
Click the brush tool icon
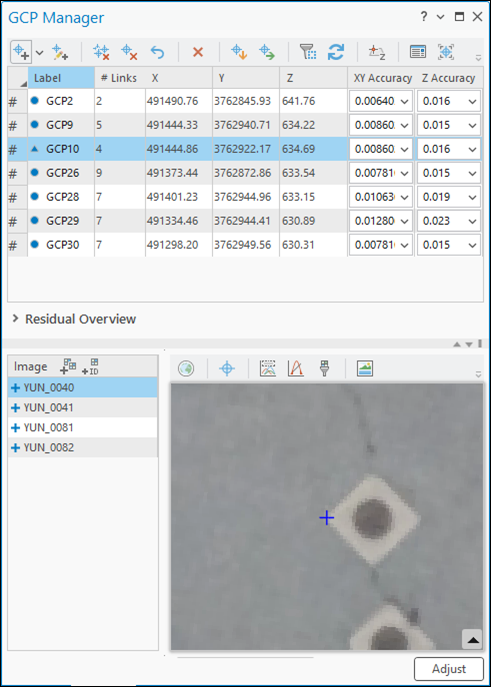pyautogui.click(x=324, y=368)
